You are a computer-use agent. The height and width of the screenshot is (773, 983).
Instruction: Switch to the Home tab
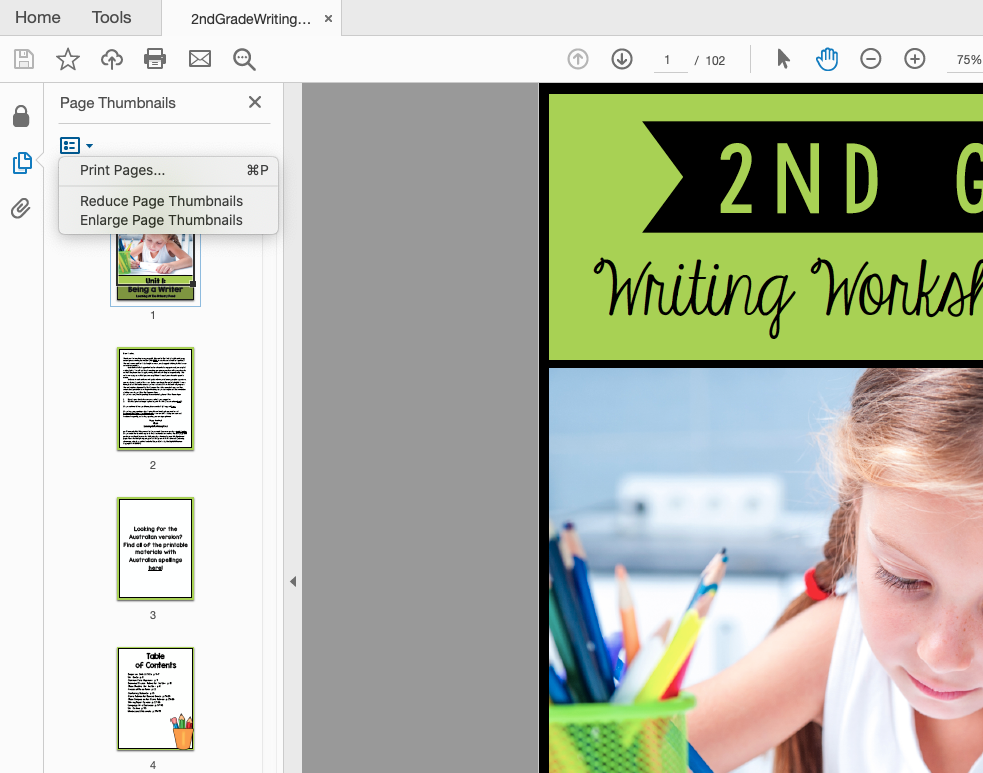tap(38, 18)
